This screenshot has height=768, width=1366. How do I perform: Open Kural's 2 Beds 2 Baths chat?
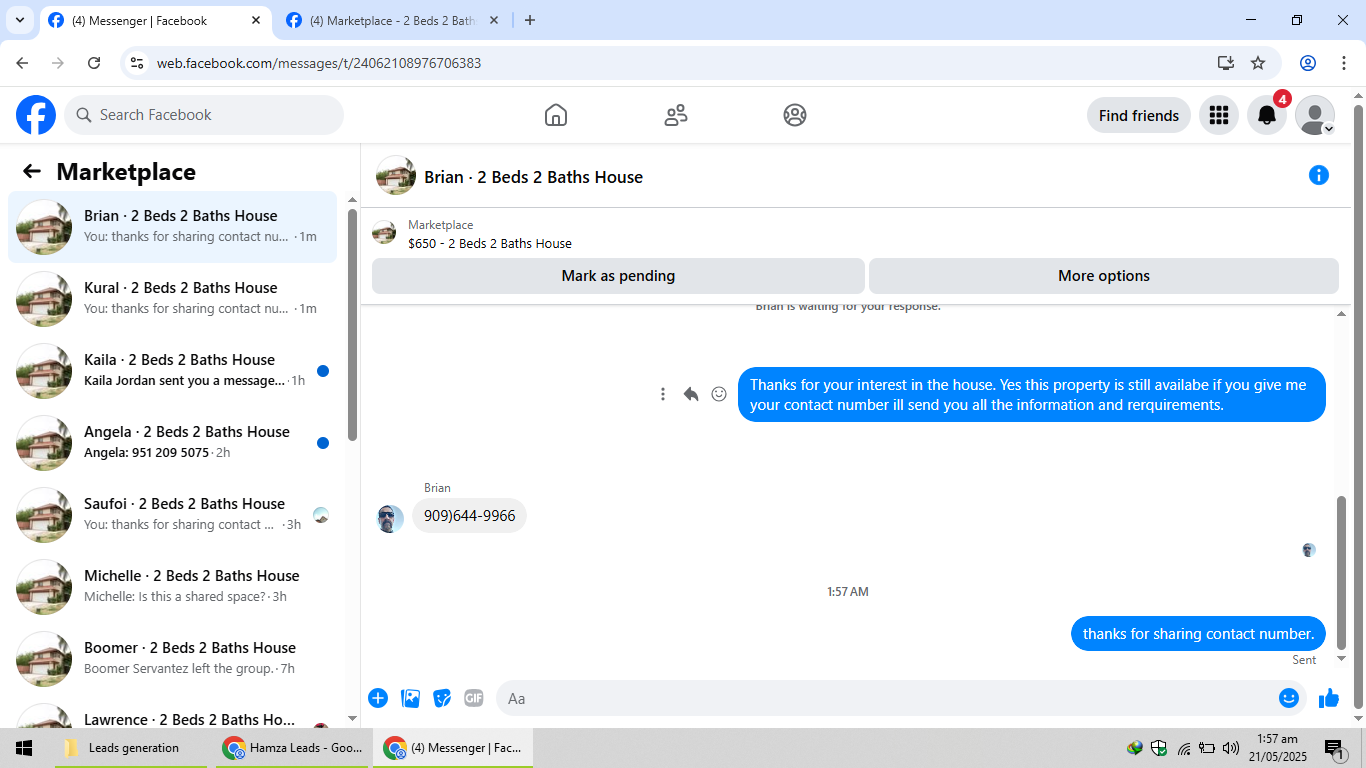[x=173, y=299]
